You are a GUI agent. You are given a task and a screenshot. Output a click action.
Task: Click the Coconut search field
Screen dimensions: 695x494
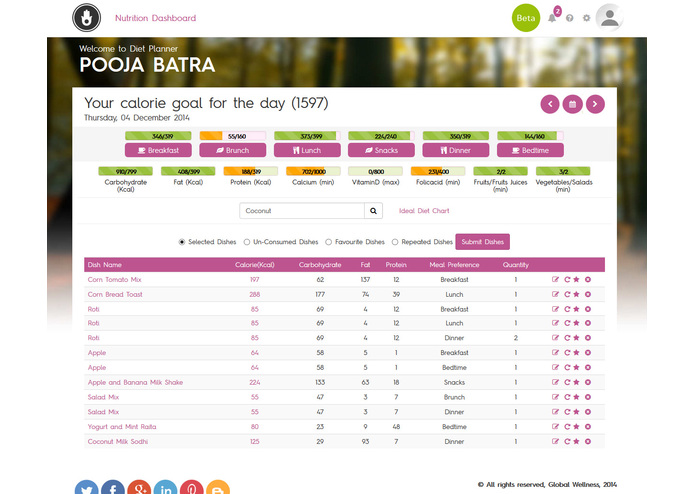tap(302, 211)
